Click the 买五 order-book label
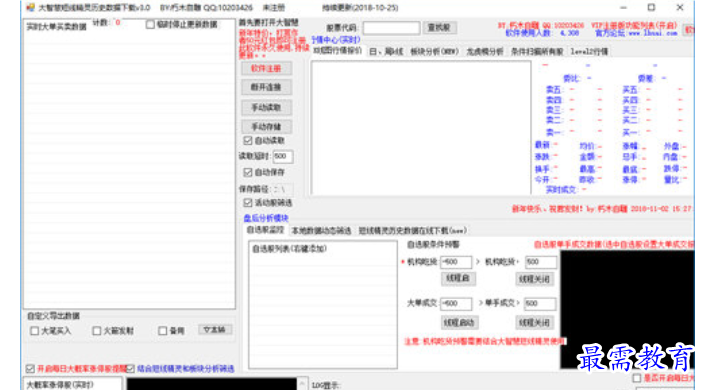 tap(630, 90)
